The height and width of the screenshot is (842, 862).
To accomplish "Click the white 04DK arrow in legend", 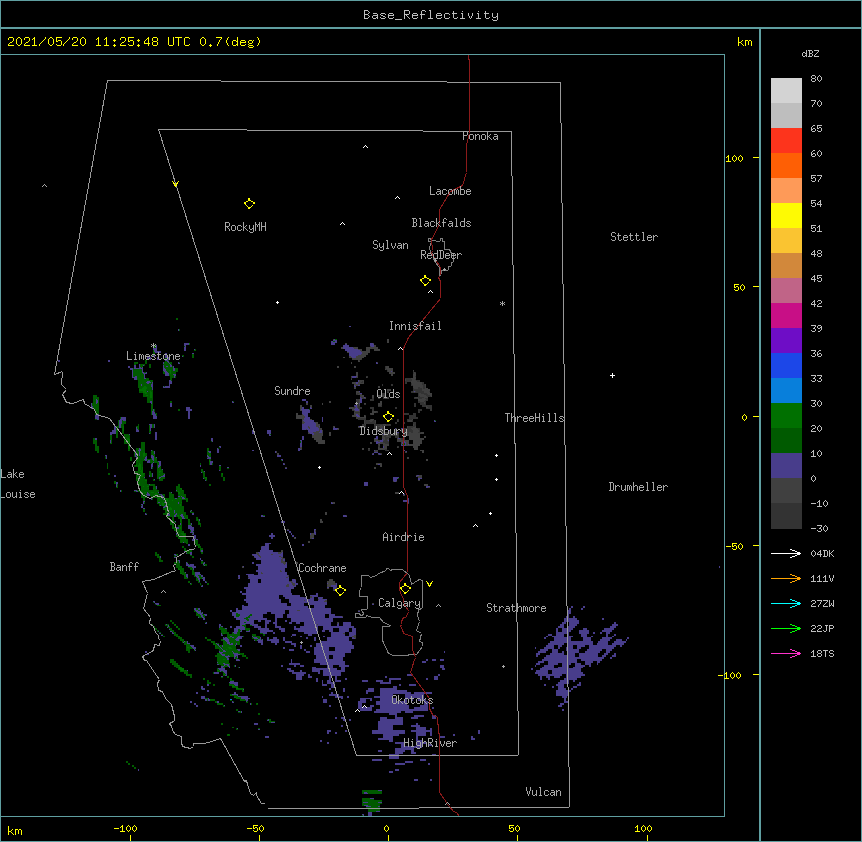I will click(x=786, y=553).
